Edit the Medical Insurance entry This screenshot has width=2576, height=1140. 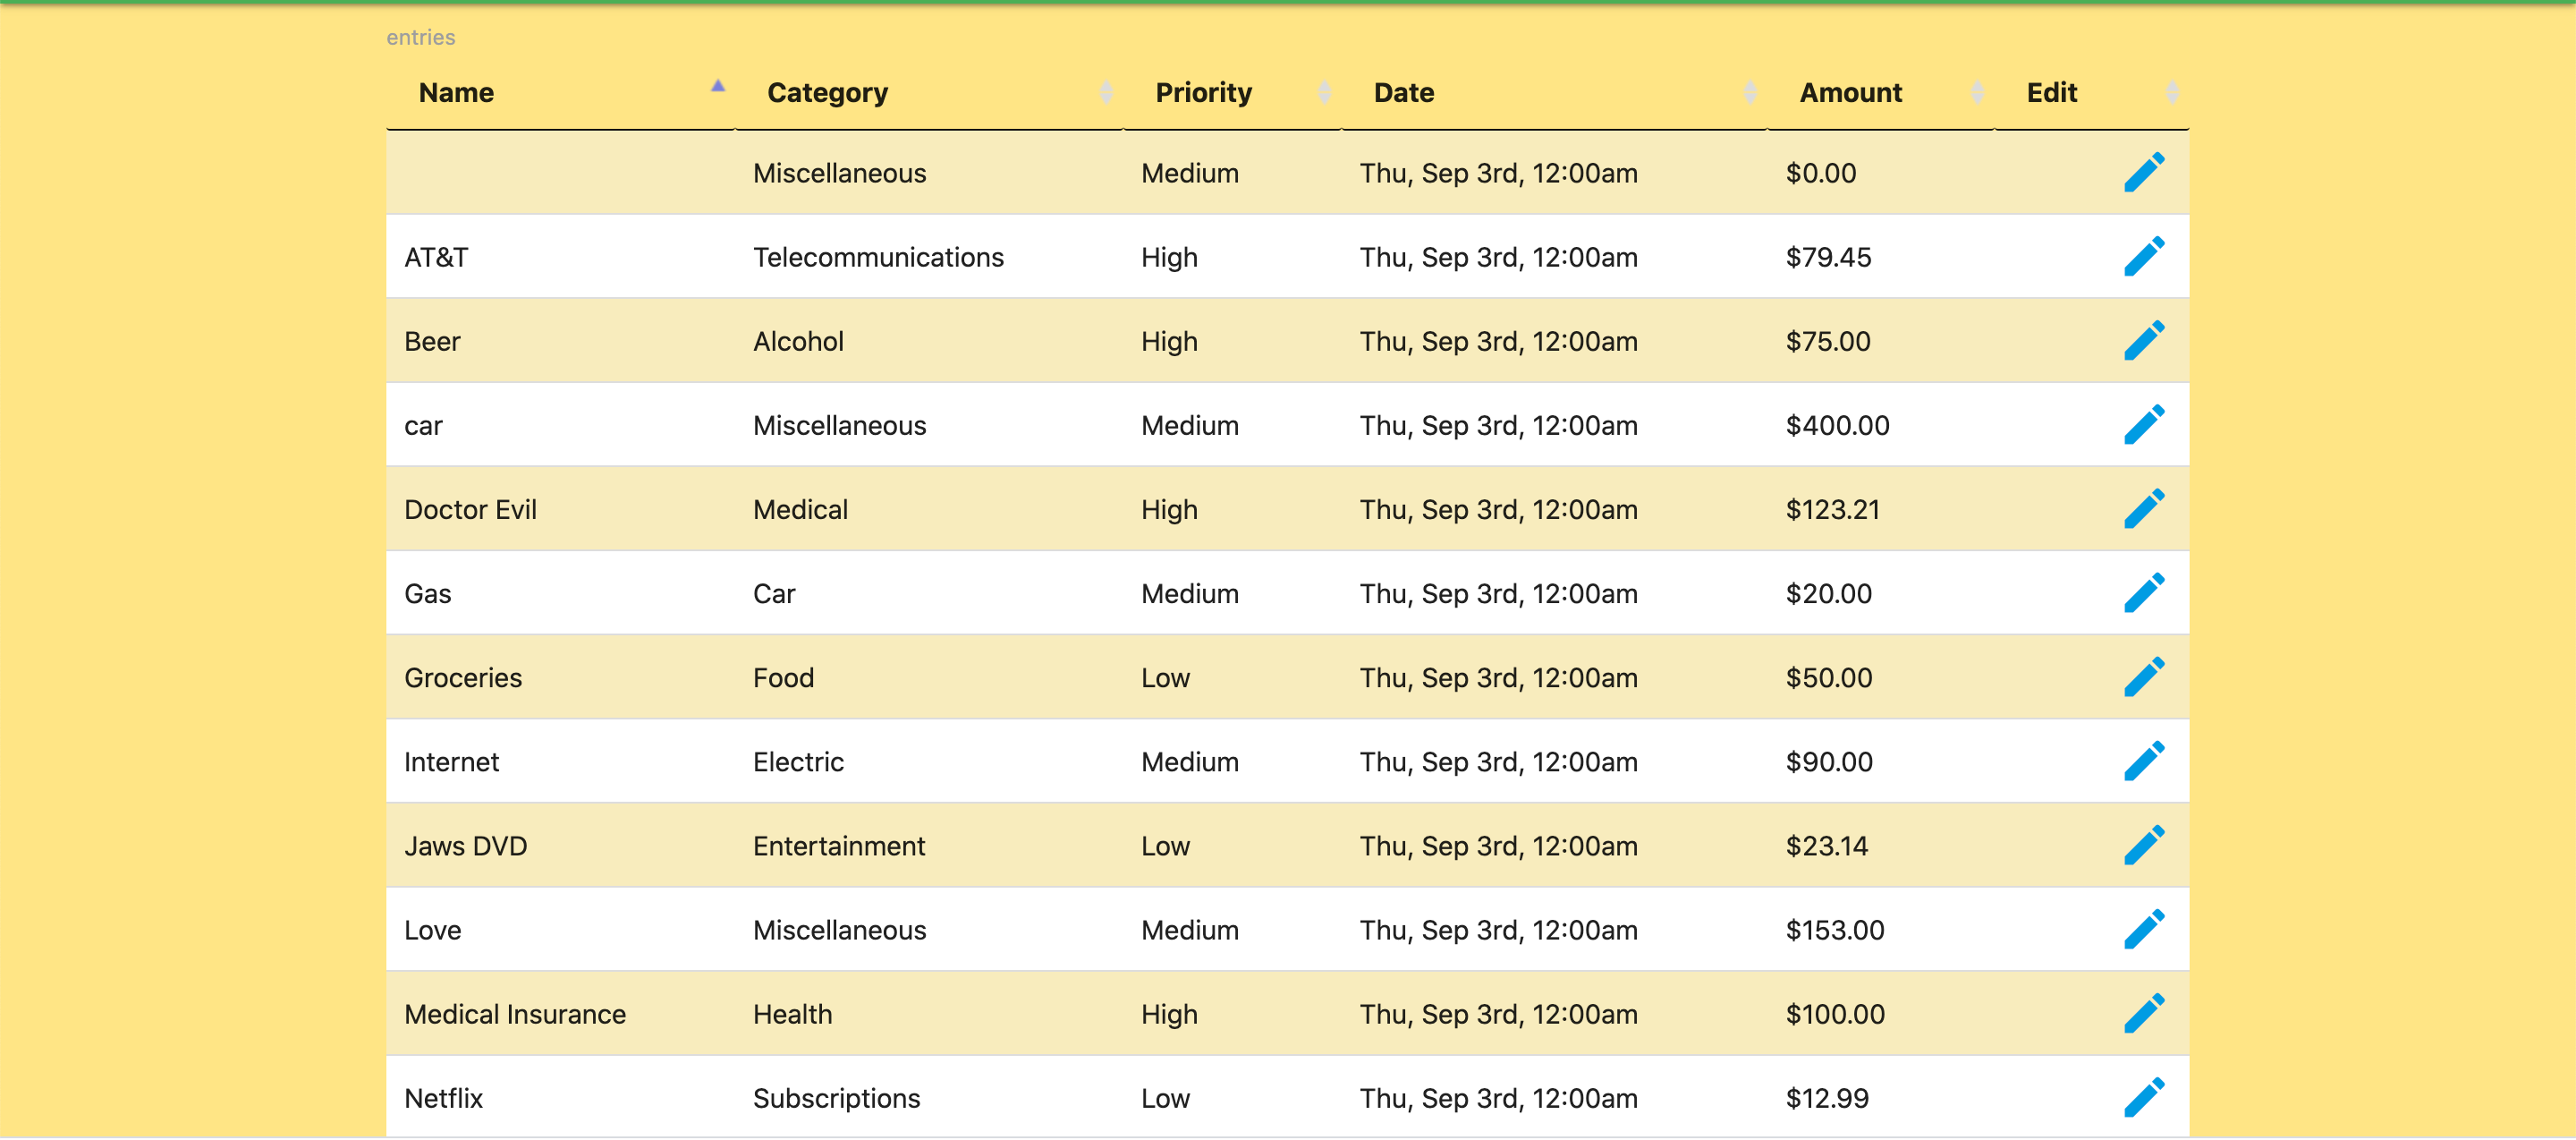coord(2144,1014)
